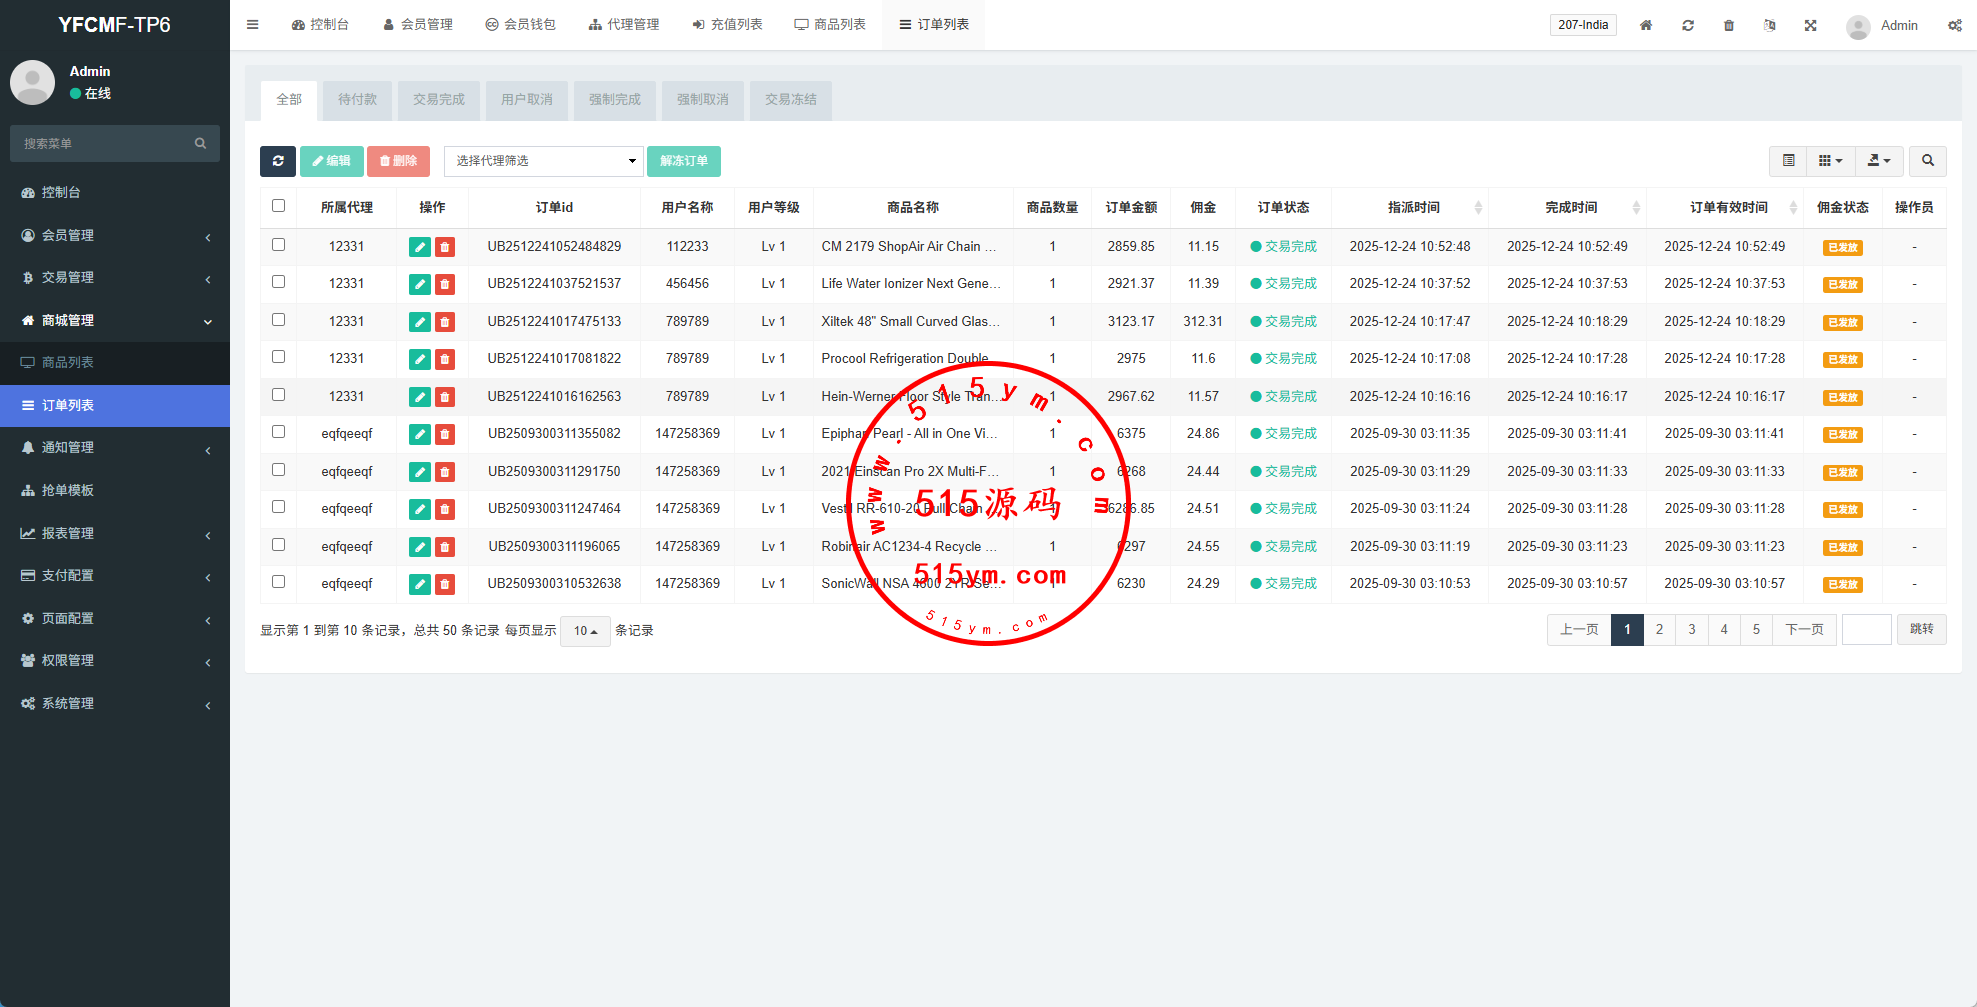Sort by 完成时间 column header
The image size is (1977, 1007).
(1571, 207)
